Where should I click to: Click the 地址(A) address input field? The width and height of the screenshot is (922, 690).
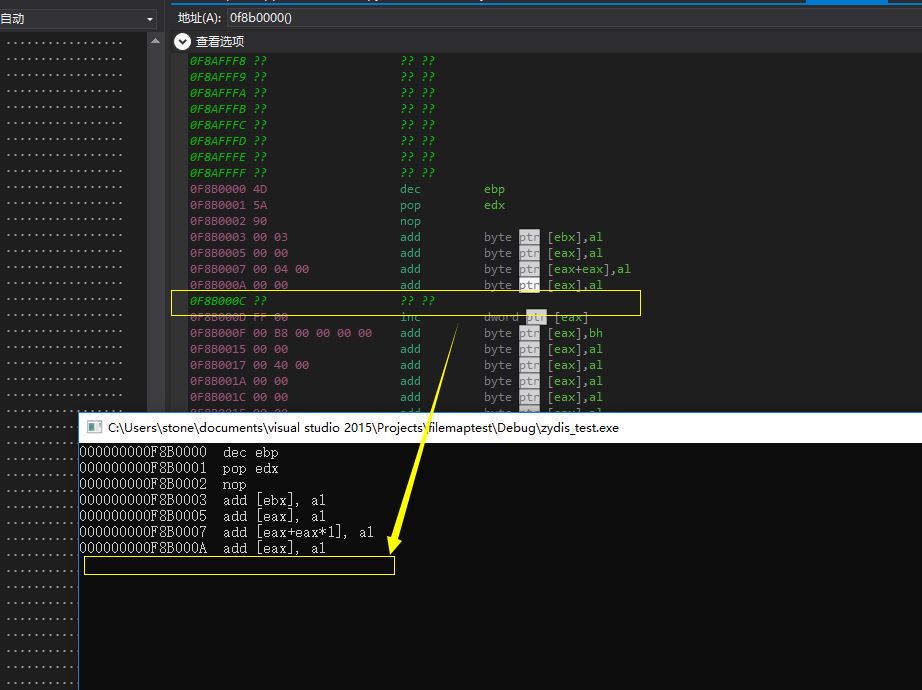coord(574,18)
